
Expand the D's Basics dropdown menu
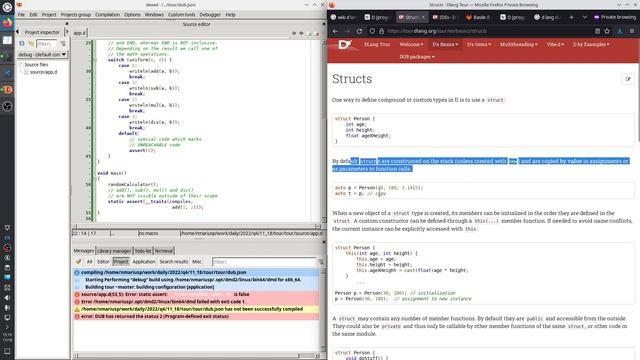pyautogui.click(x=445, y=44)
